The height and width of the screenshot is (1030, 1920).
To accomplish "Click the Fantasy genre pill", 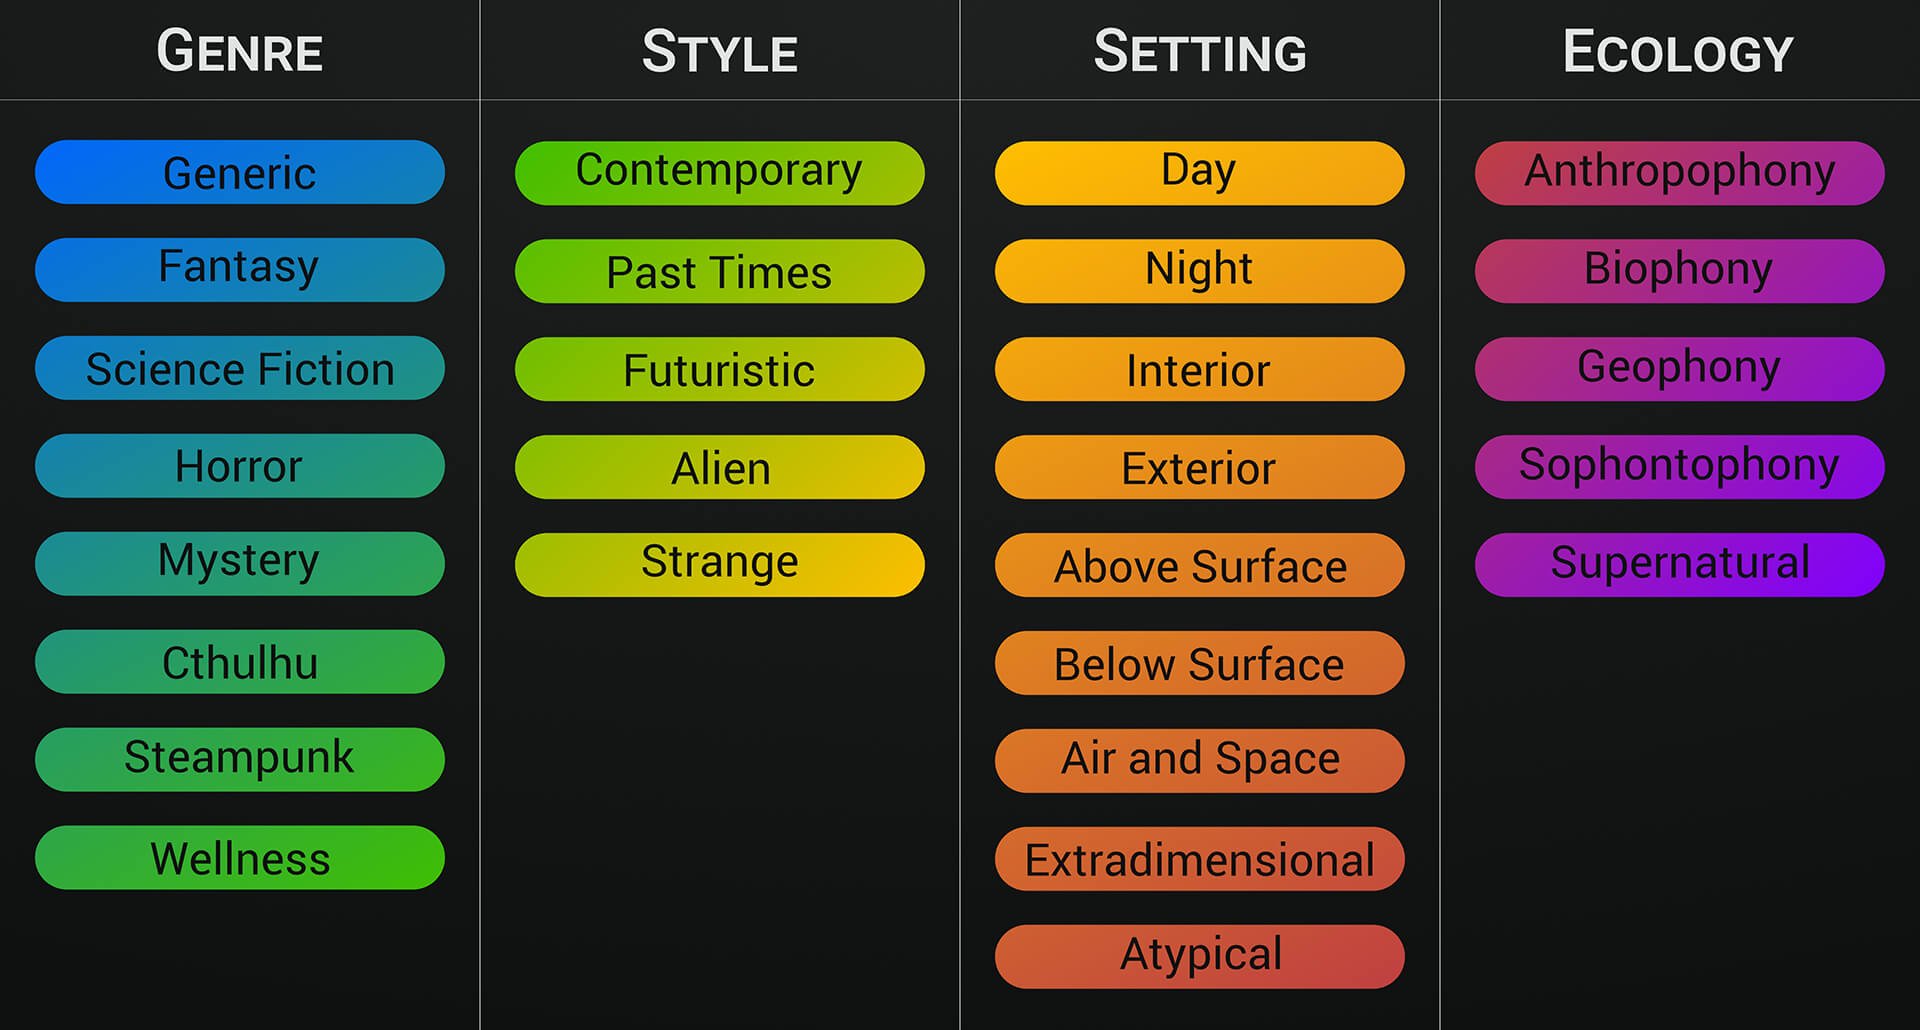I will pyautogui.click(x=240, y=270).
